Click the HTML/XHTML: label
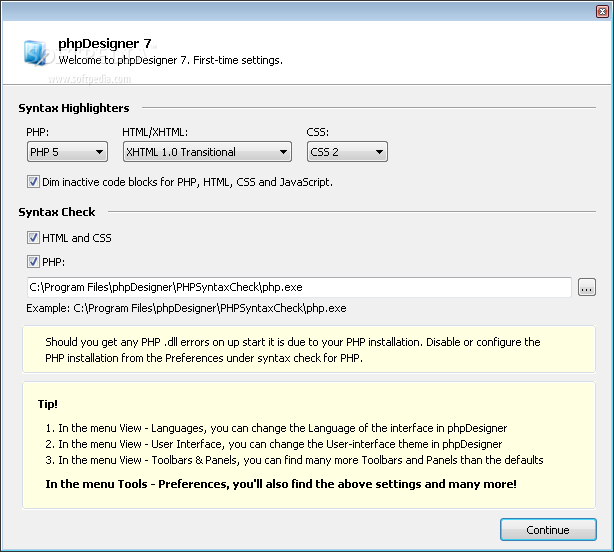Screen dimensions: 614x552 pos(155,132)
